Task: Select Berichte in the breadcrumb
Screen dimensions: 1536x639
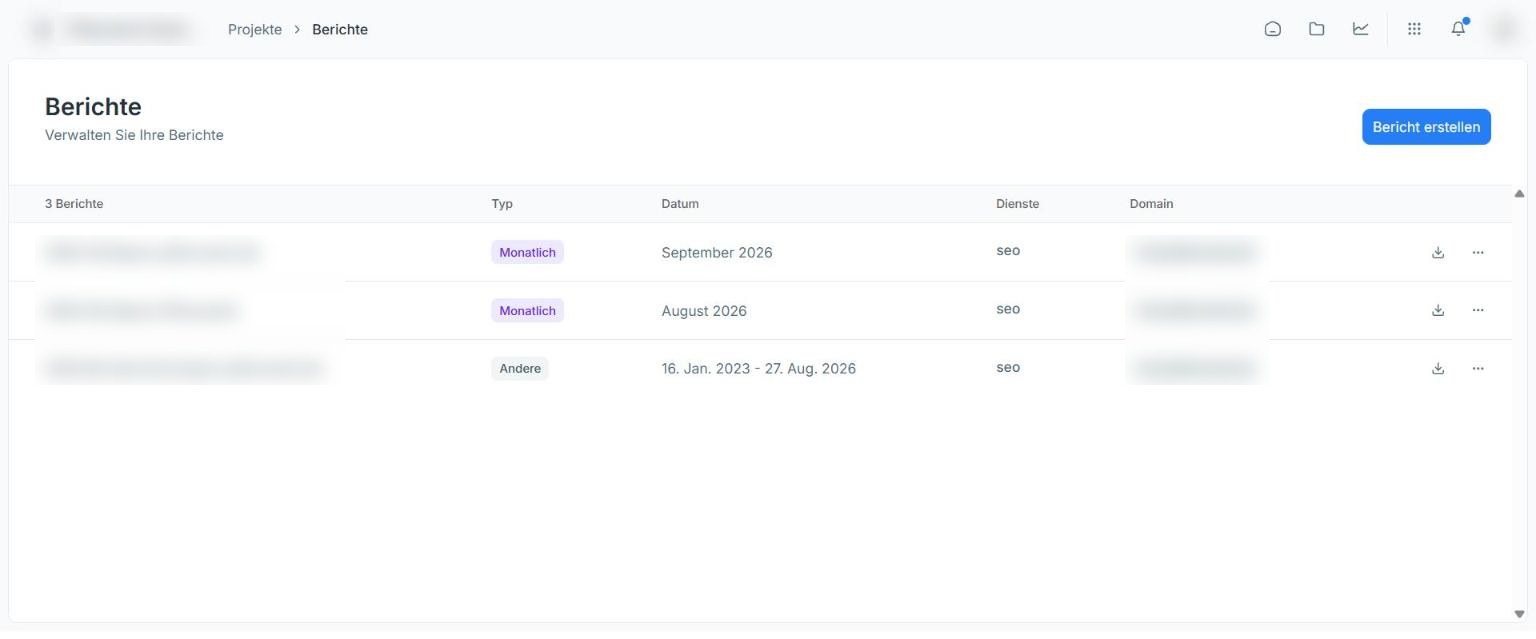Action: 340,29
